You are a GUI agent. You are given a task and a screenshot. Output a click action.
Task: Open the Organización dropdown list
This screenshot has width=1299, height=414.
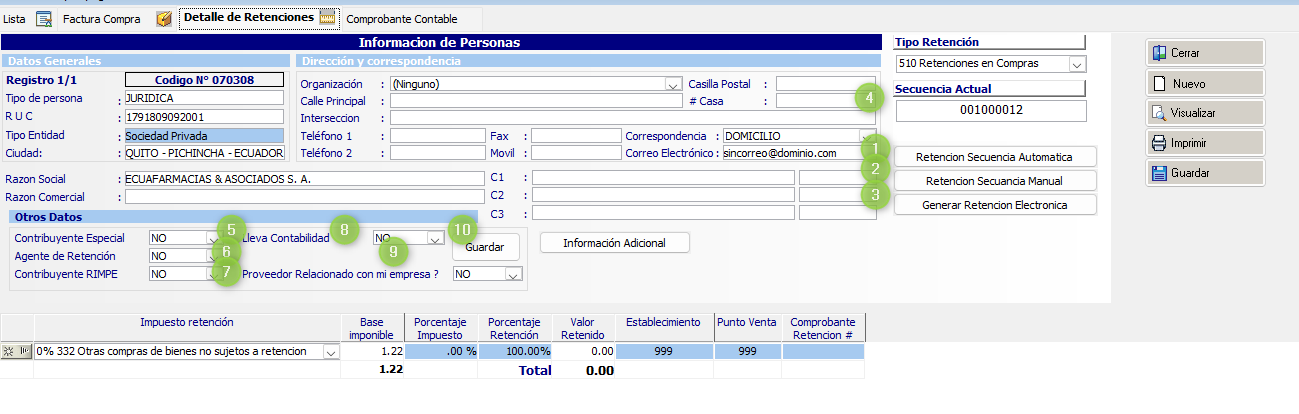point(673,85)
